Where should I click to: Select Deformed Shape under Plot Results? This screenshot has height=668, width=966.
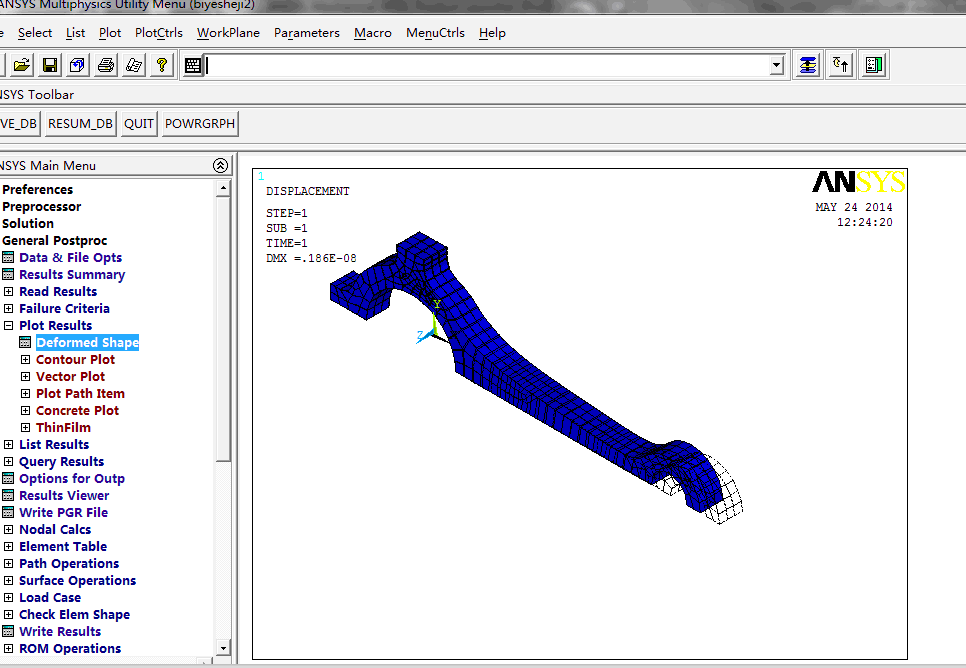(87, 343)
